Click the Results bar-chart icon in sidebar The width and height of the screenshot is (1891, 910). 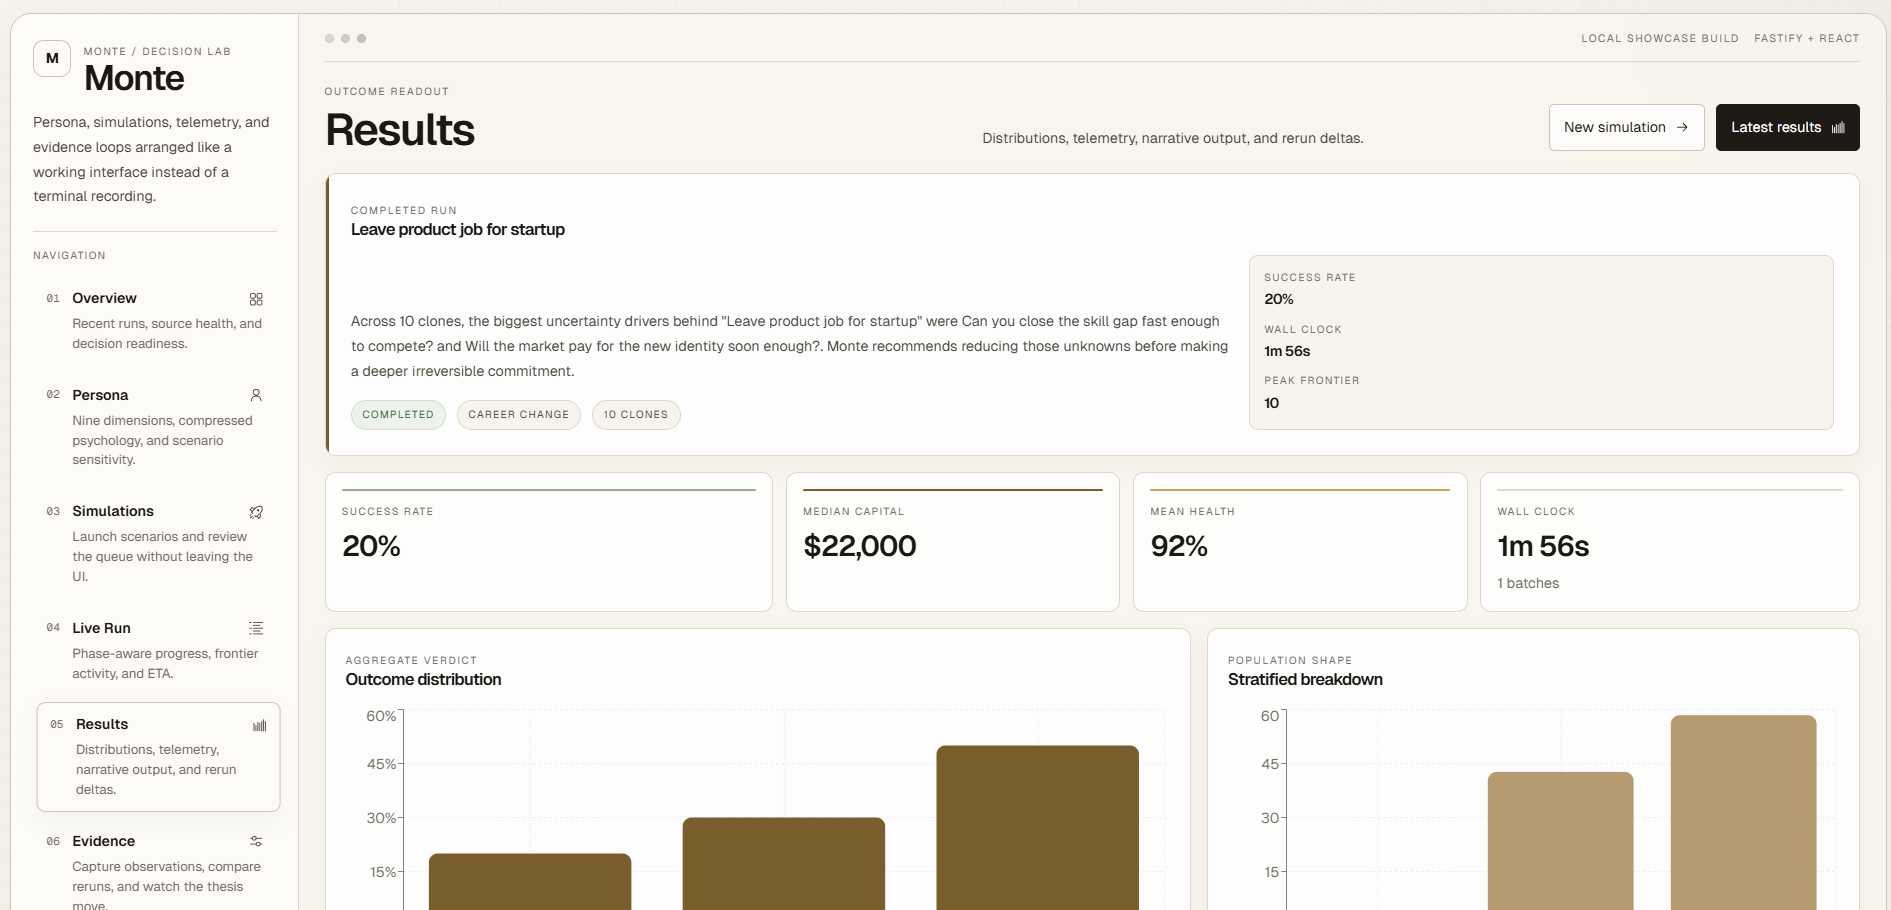tap(260, 725)
